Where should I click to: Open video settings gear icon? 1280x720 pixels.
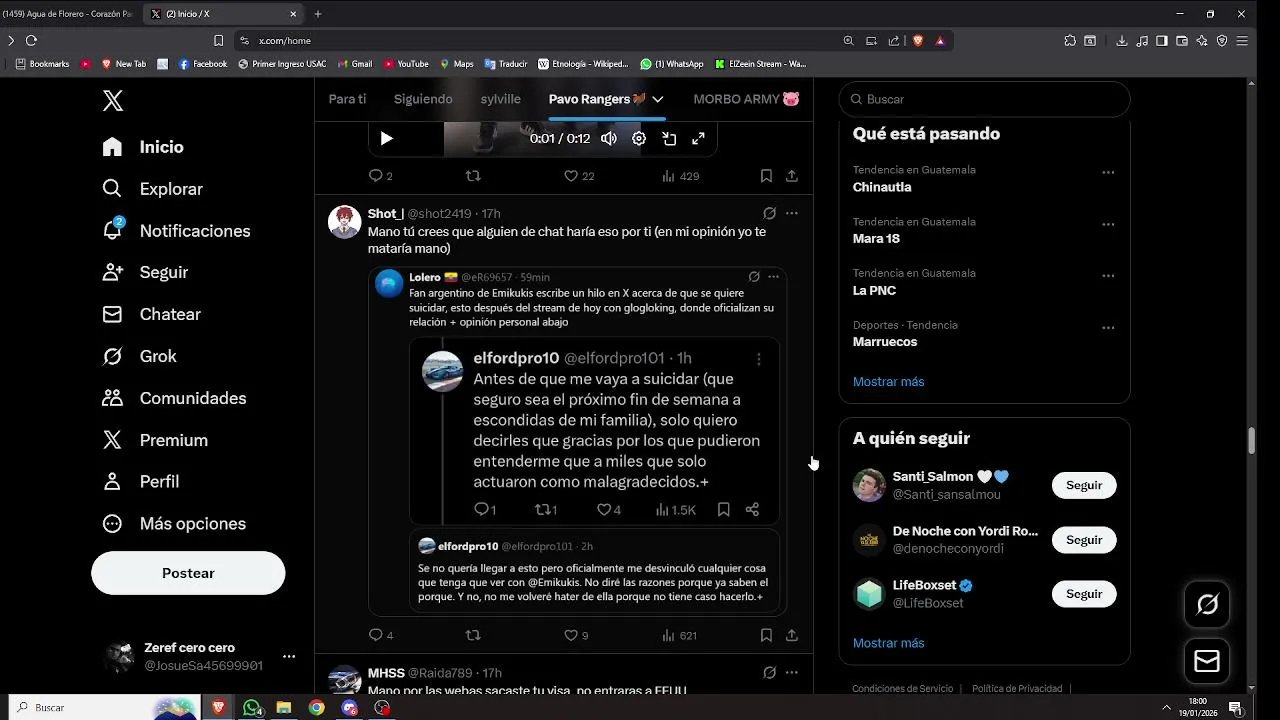[x=639, y=139]
